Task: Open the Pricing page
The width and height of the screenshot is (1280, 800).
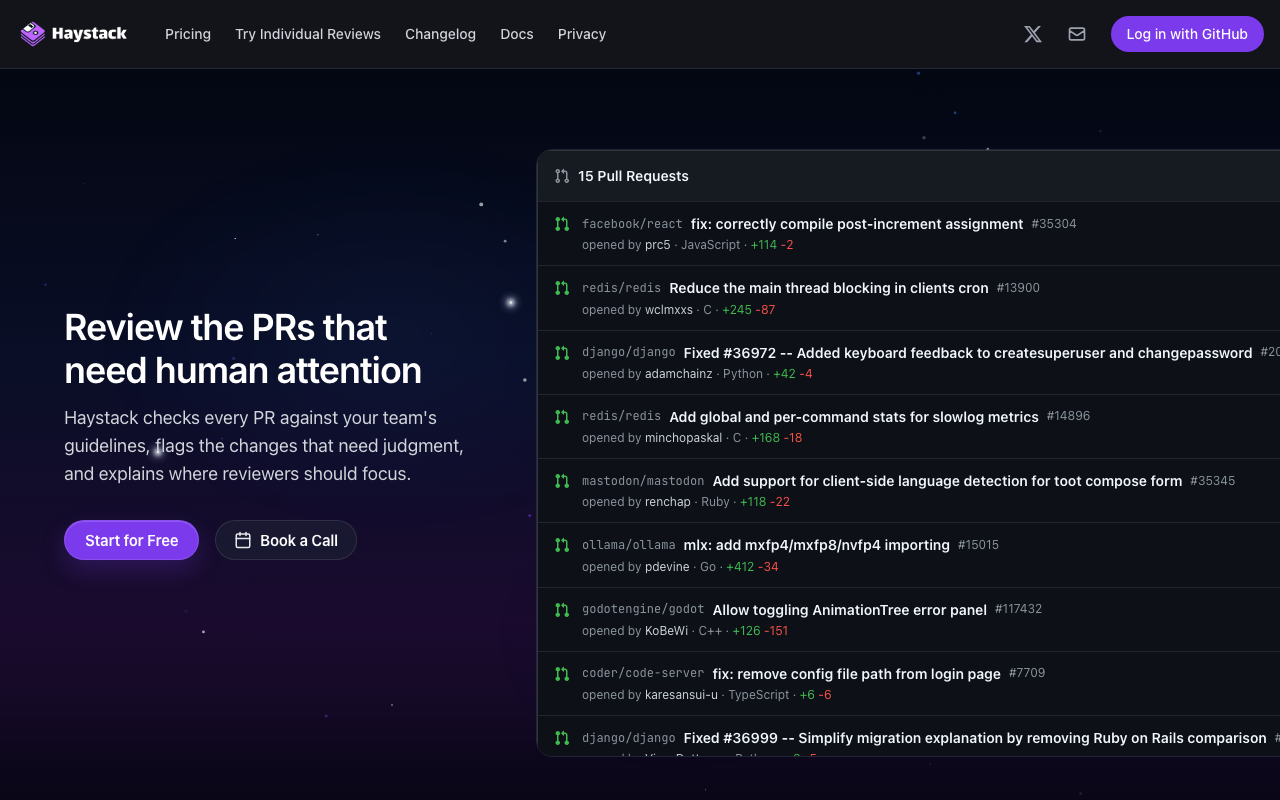Action: [x=188, y=34]
